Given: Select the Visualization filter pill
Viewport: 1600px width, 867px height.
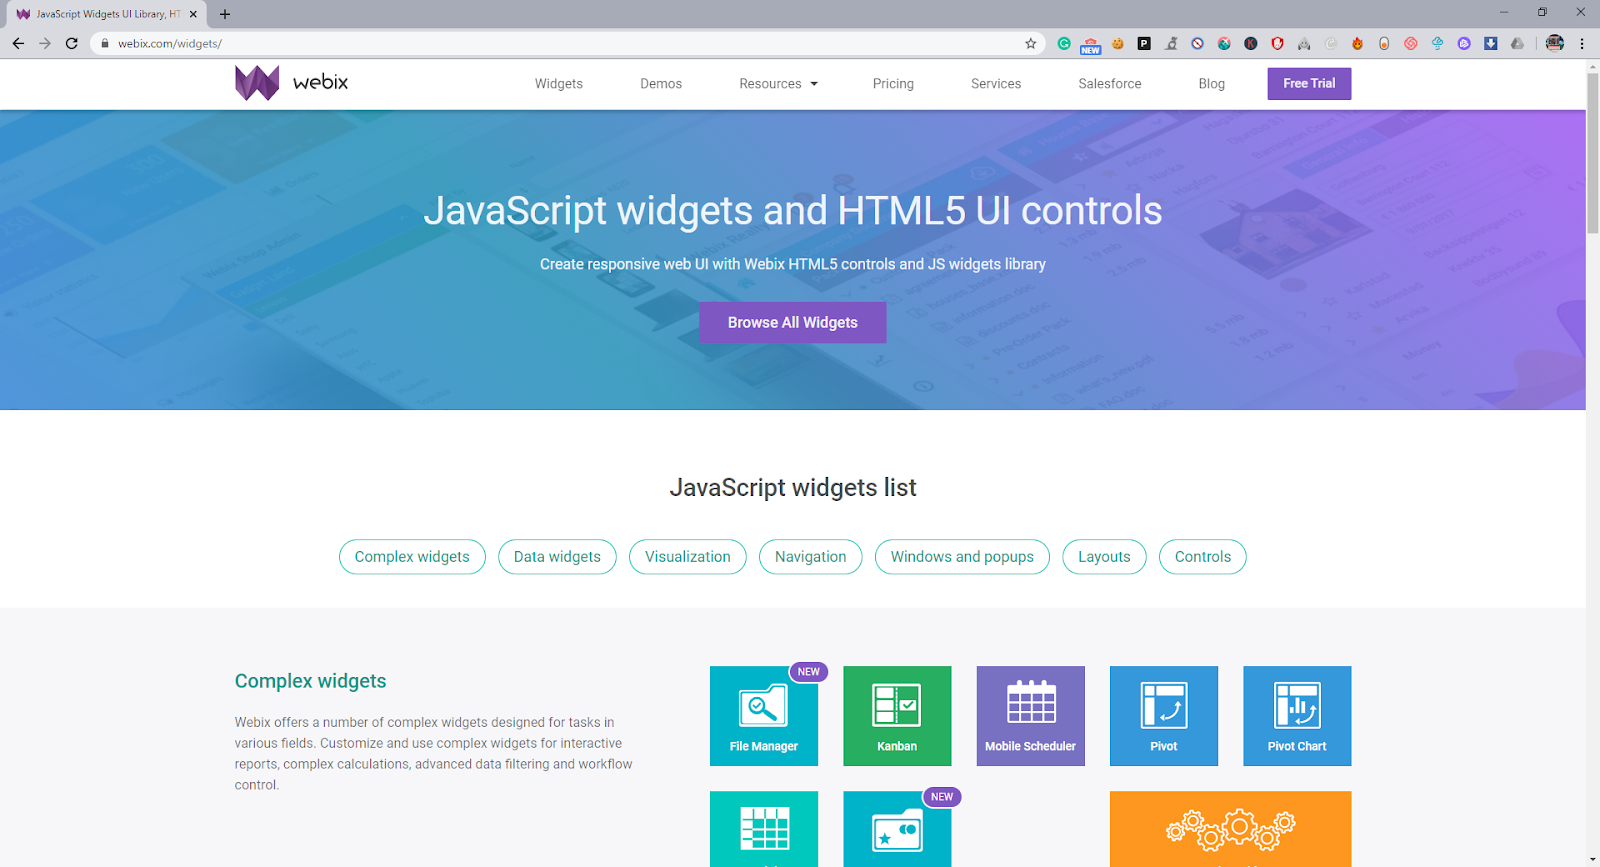Looking at the screenshot, I should [x=688, y=557].
